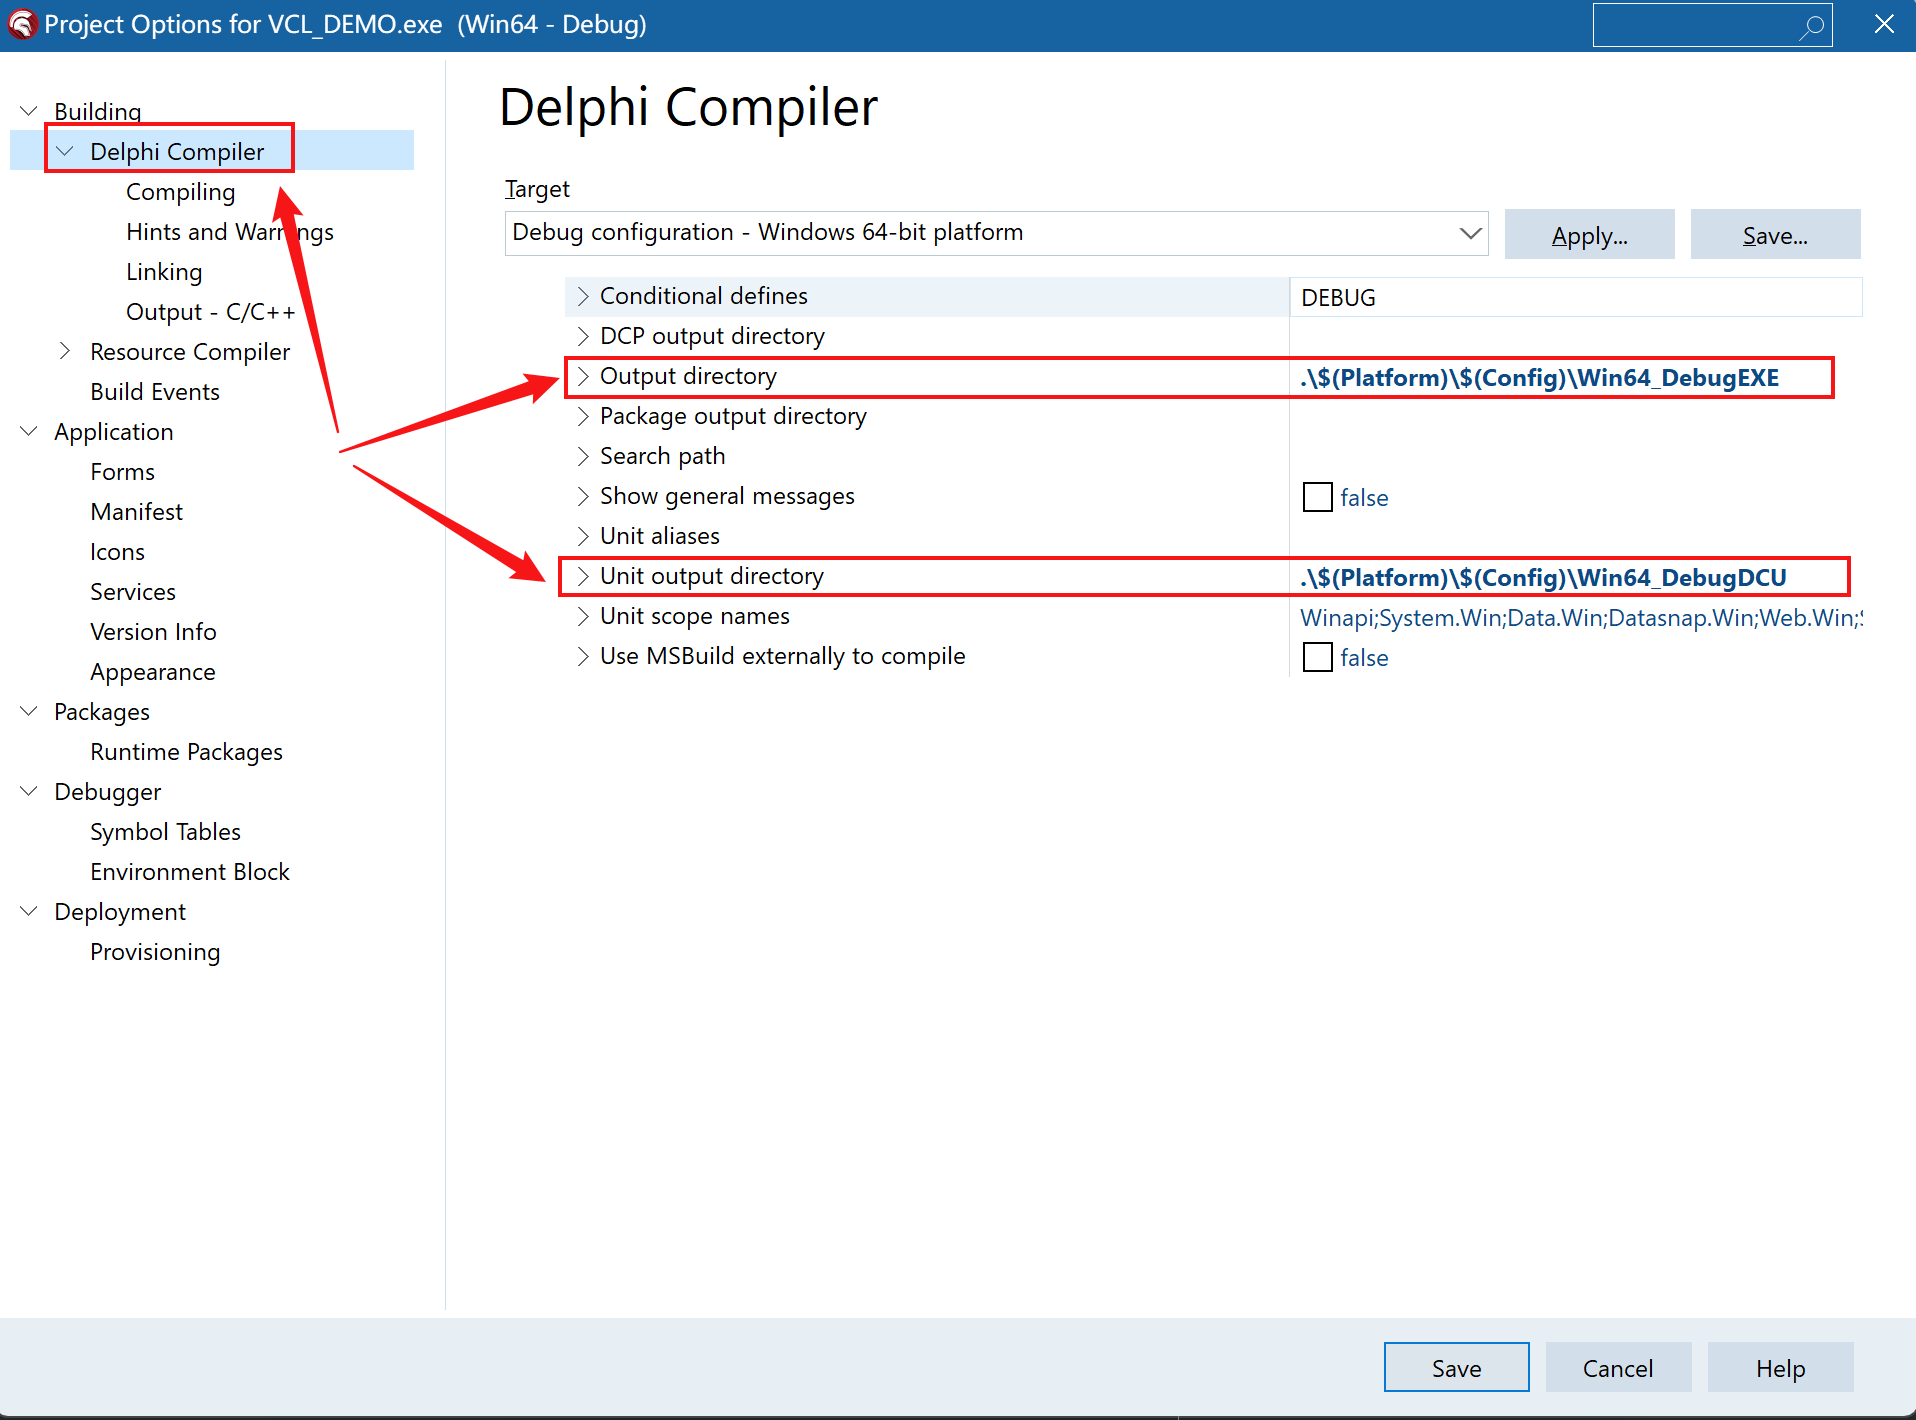Collapse the Building tree node

29,111
